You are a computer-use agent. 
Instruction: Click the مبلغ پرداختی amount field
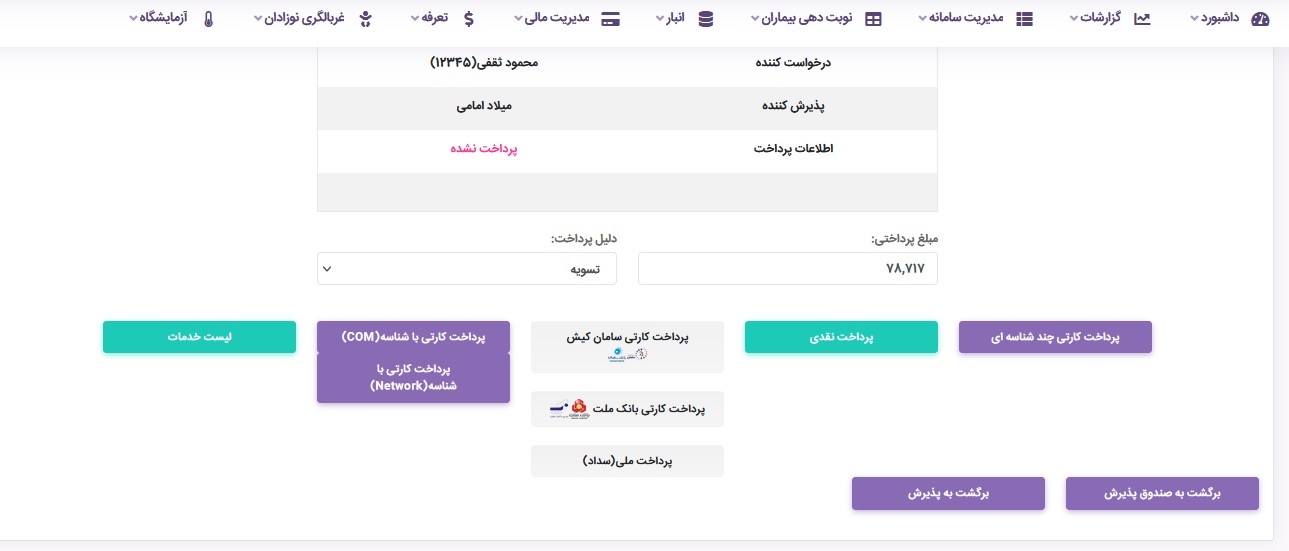point(787,268)
